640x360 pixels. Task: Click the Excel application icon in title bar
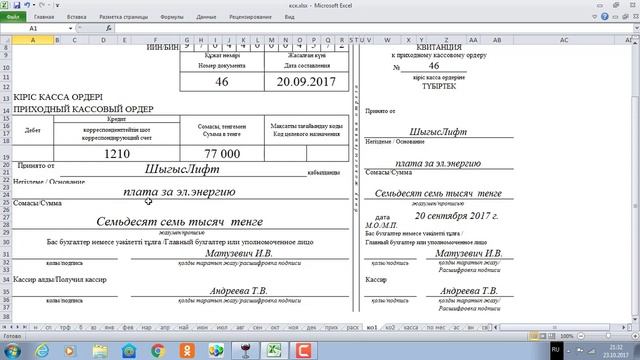(5, 5)
